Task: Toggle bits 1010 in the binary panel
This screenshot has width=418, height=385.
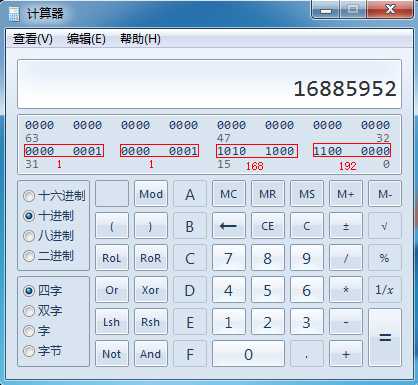Action: 232,151
